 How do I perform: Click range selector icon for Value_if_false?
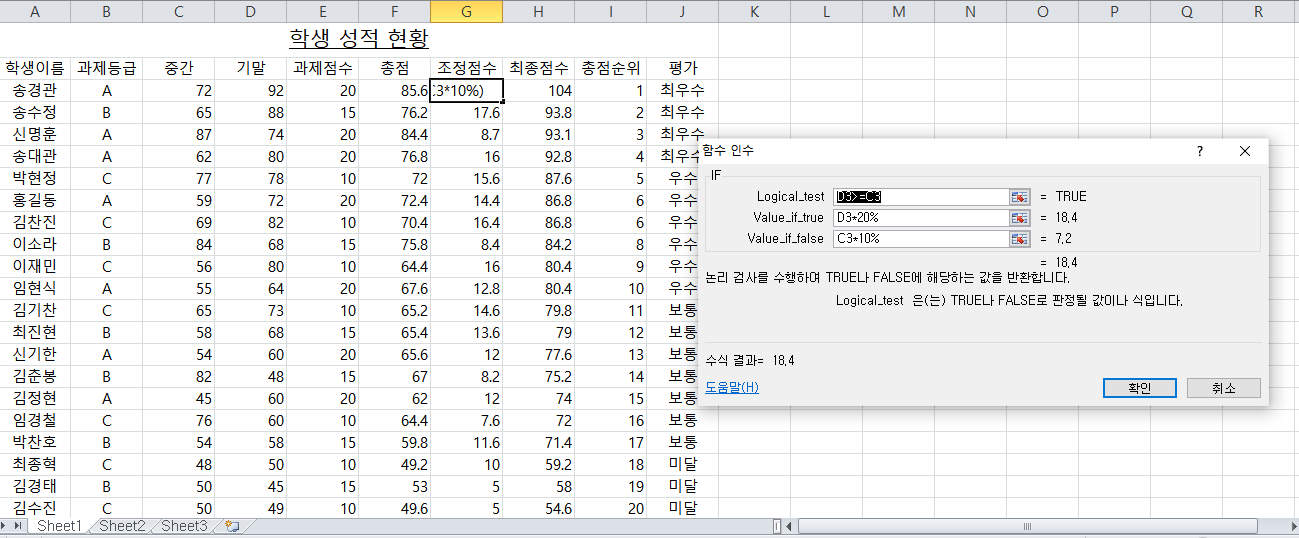coord(1019,239)
